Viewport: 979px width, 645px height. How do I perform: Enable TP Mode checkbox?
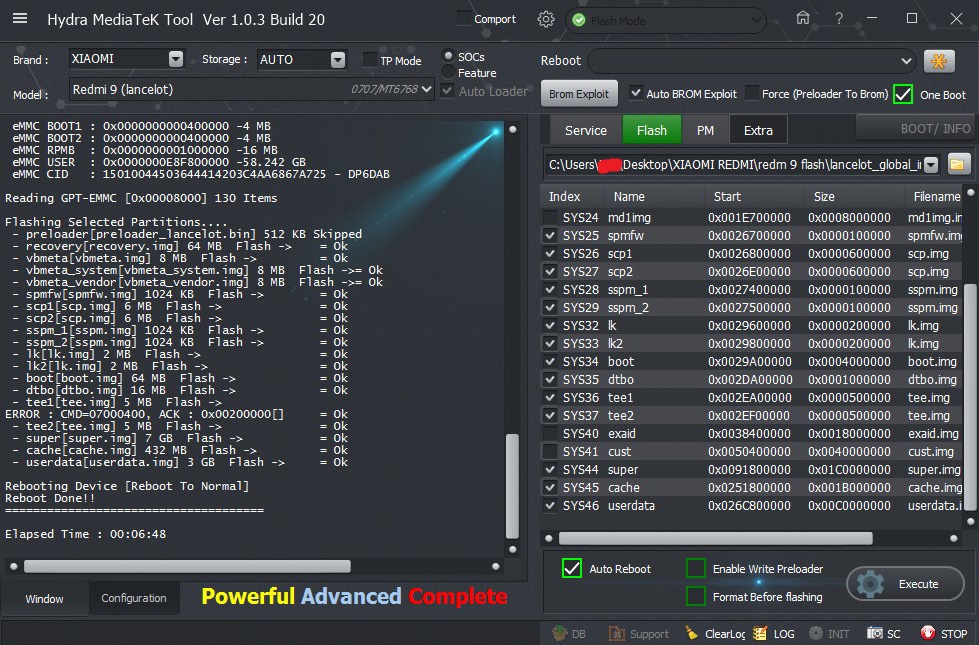point(370,60)
